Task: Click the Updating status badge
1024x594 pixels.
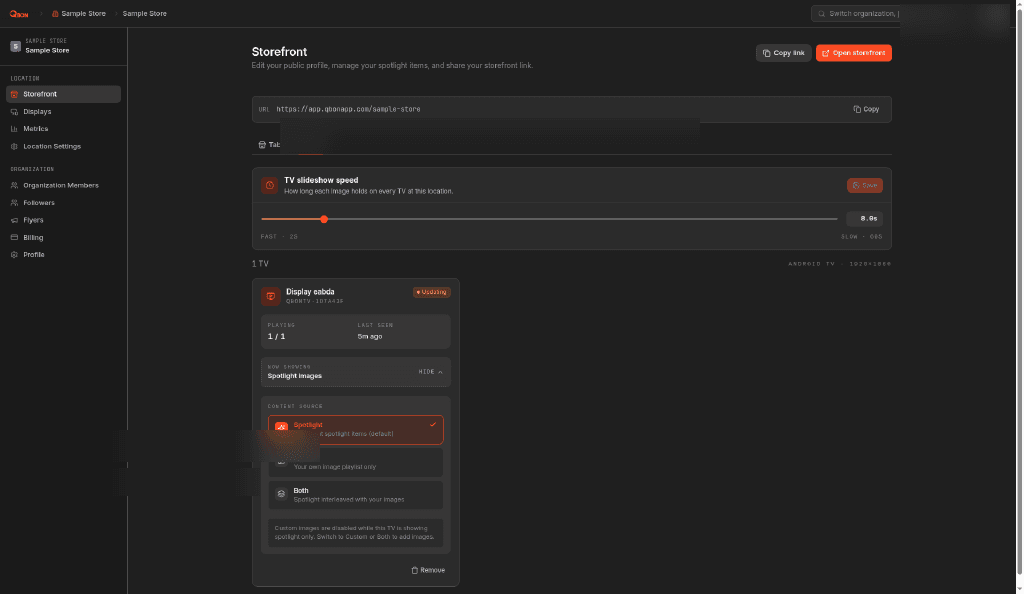Action: pyautogui.click(x=431, y=292)
